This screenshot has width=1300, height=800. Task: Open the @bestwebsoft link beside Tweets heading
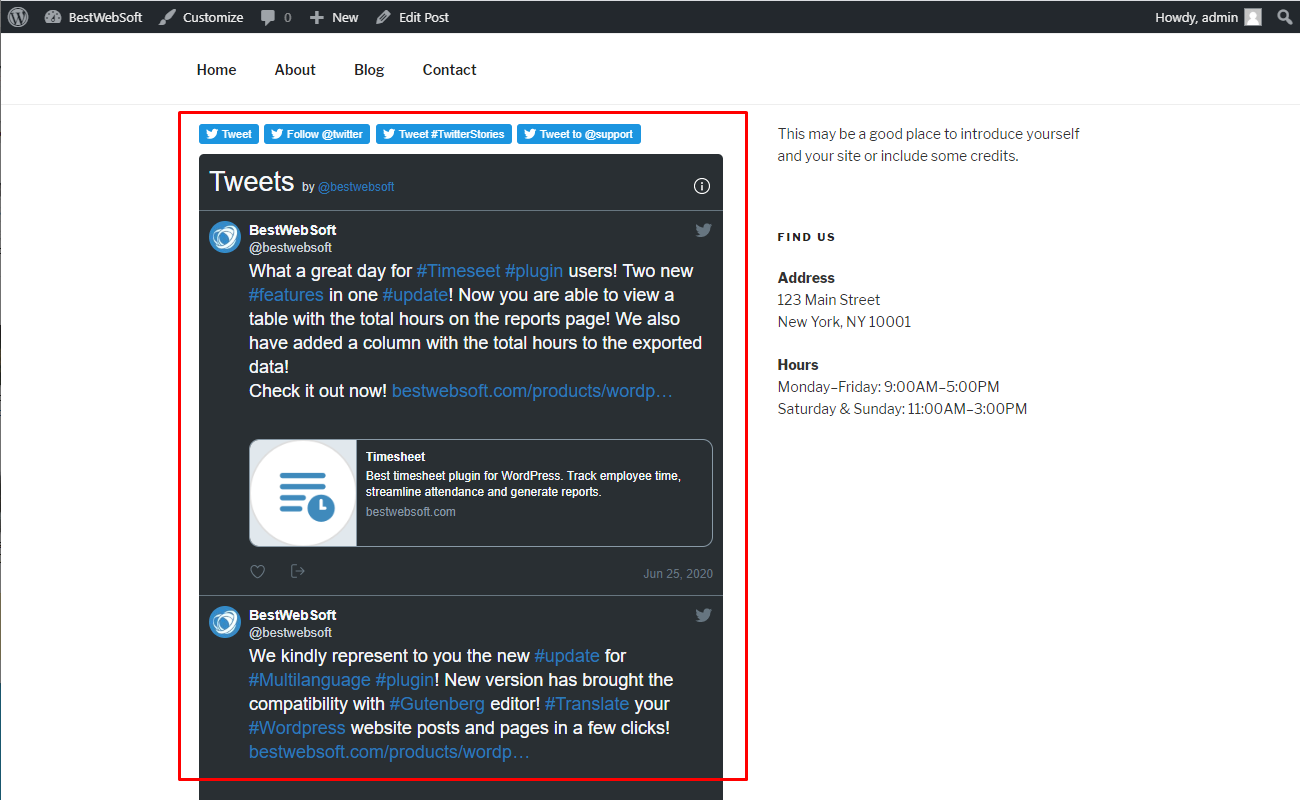coord(356,187)
